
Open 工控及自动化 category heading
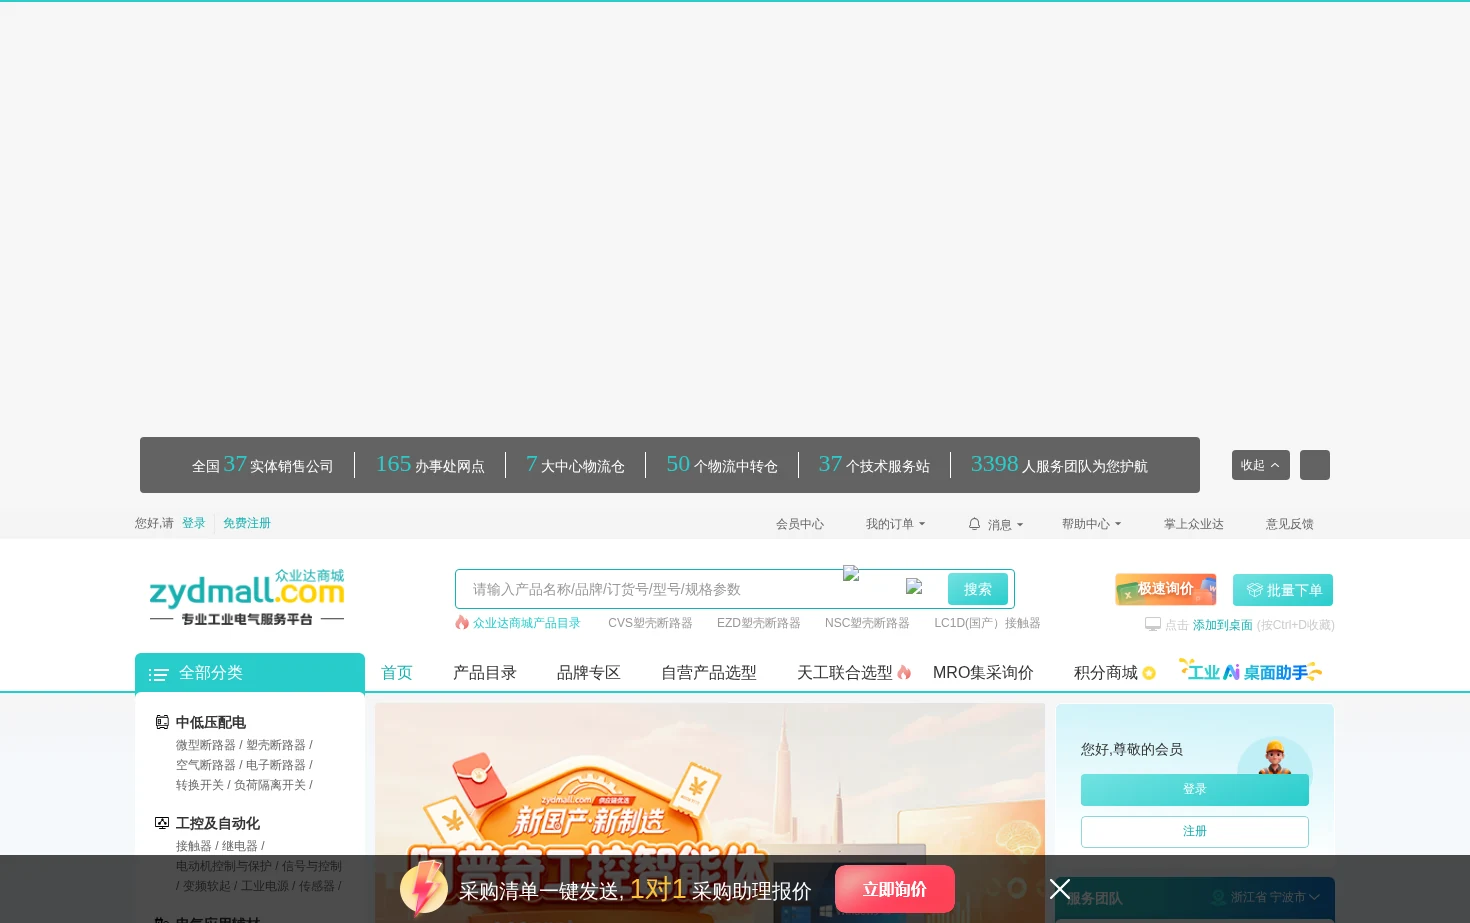pos(218,823)
